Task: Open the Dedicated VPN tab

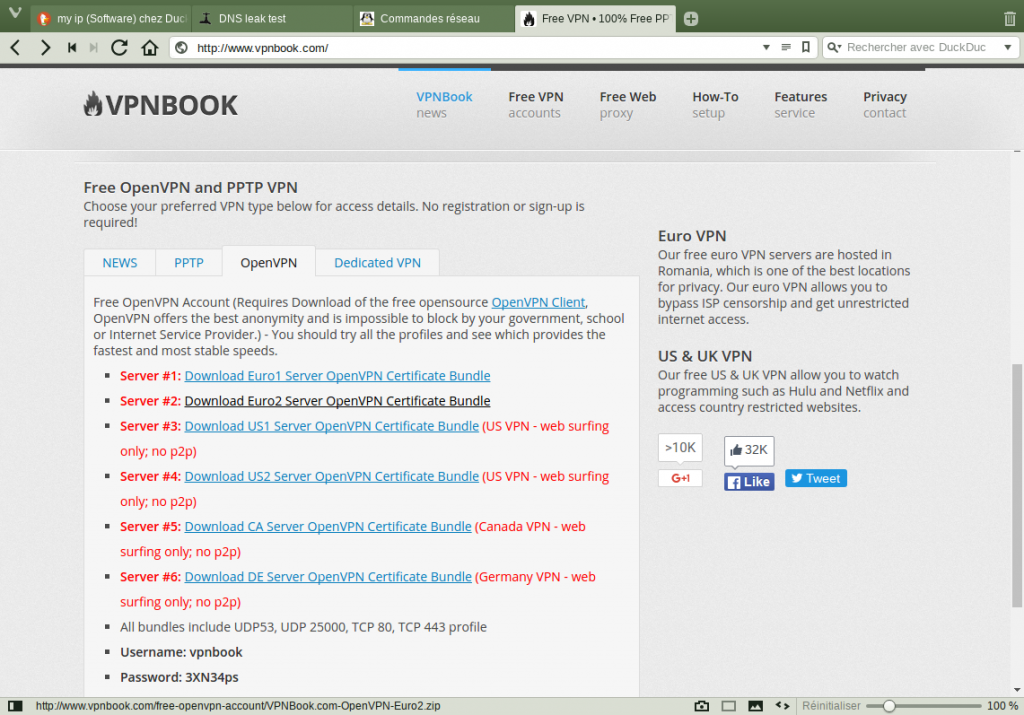Action: click(377, 262)
